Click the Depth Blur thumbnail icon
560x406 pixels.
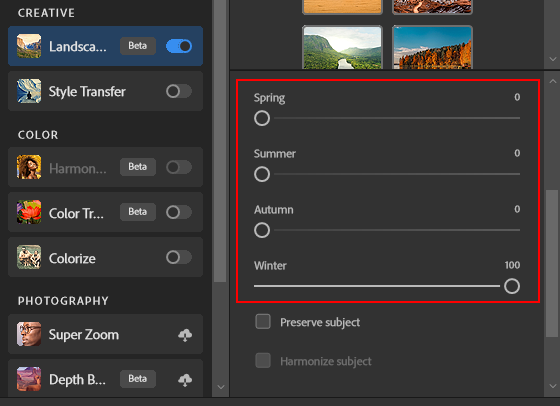click(29, 379)
